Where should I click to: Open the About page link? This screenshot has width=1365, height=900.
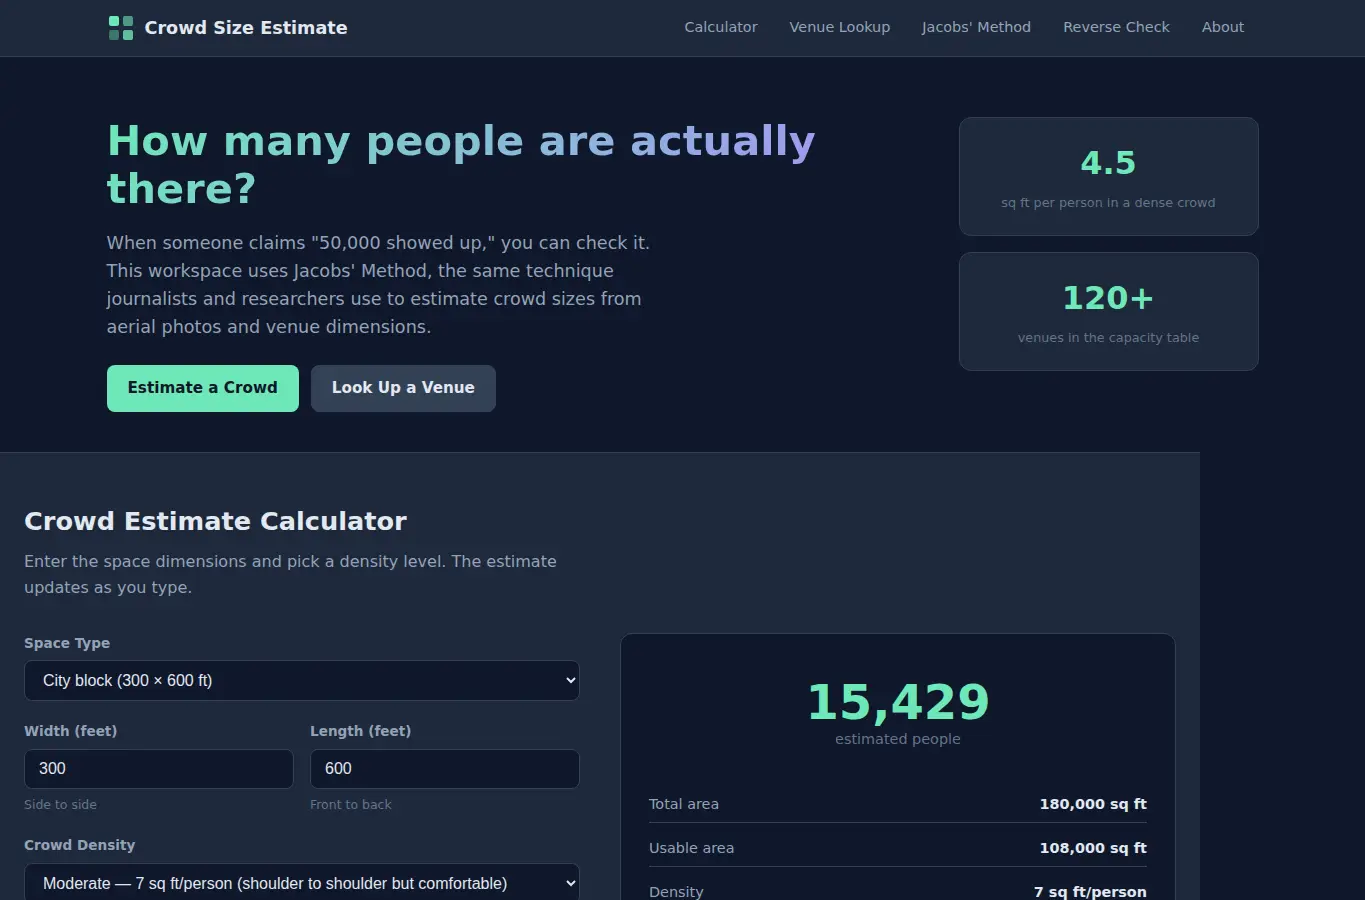click(x=1223, y=27)
